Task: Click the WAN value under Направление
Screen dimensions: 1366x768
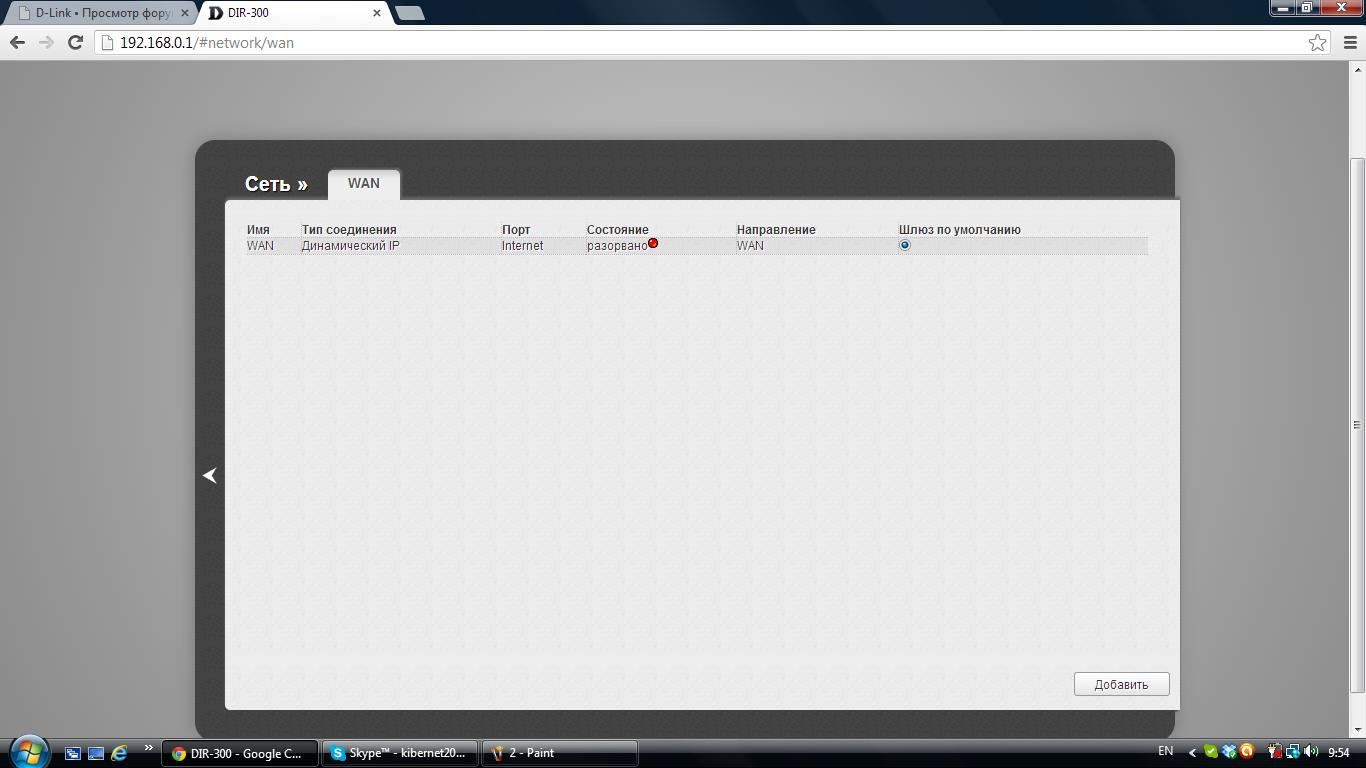Action: (x=750, y=246)
